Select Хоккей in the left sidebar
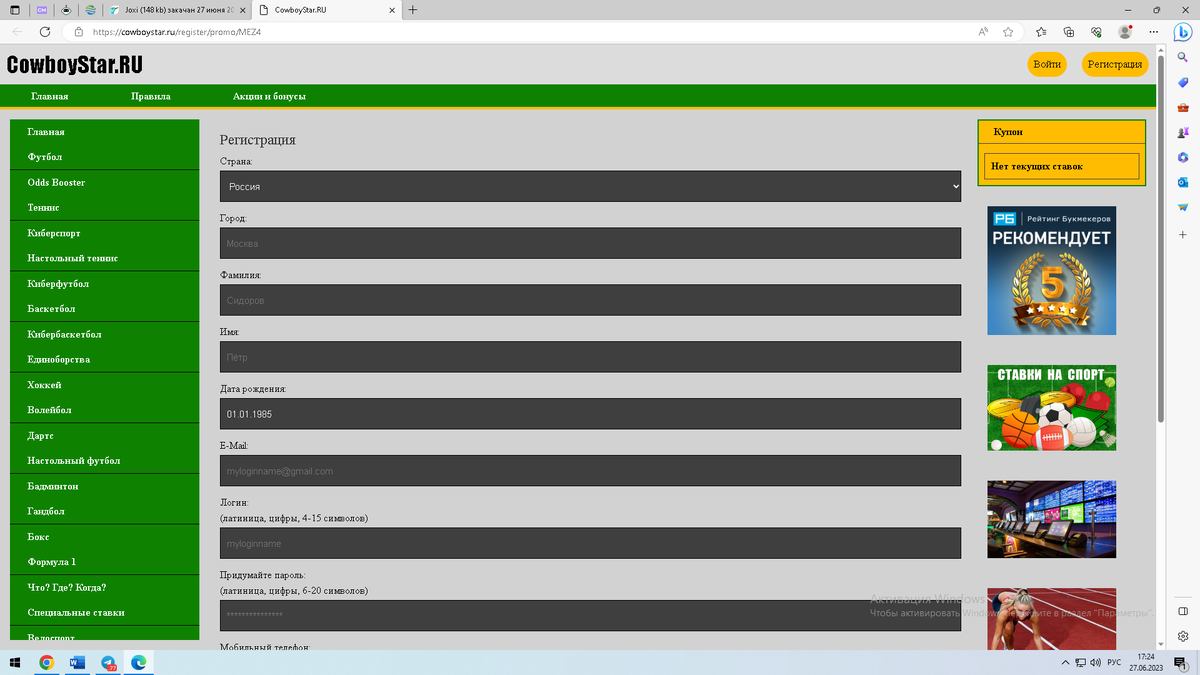The image size is (1200, 675). (104, 385)
